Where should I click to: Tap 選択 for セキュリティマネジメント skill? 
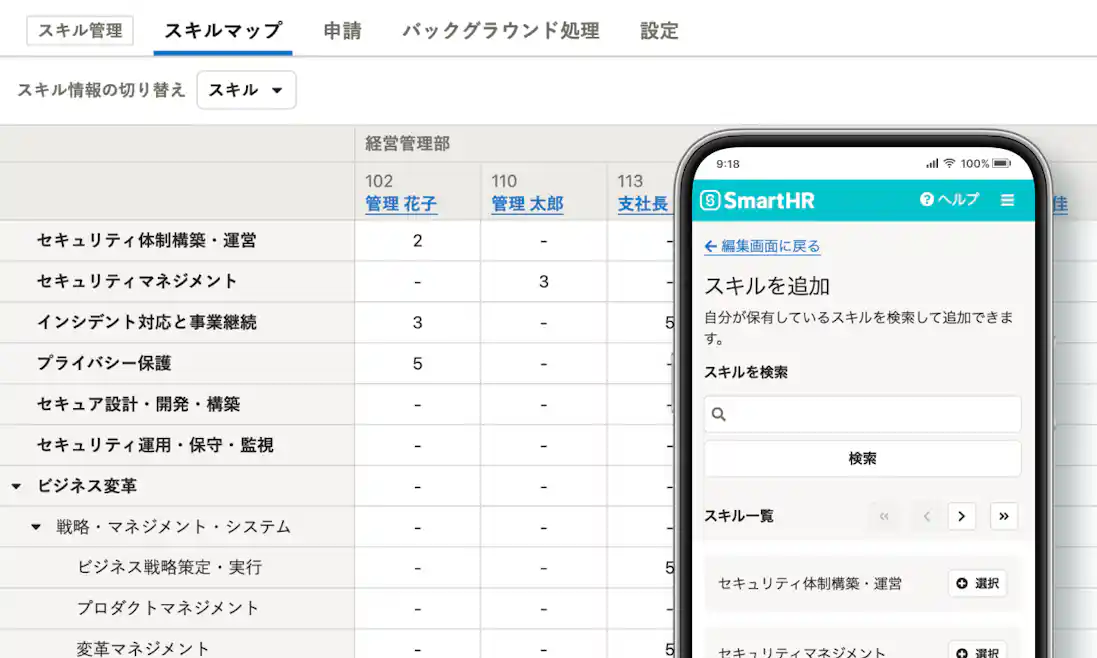[977, 650]
